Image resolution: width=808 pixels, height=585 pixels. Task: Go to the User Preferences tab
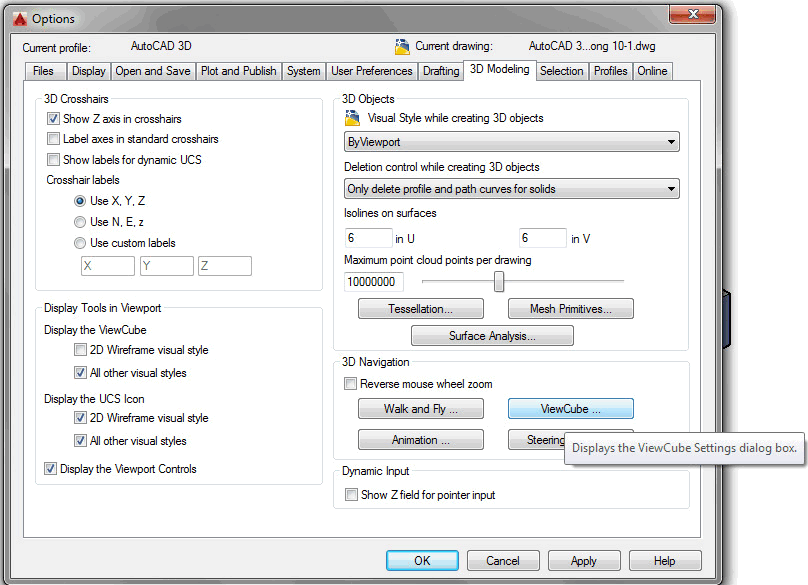371,71
